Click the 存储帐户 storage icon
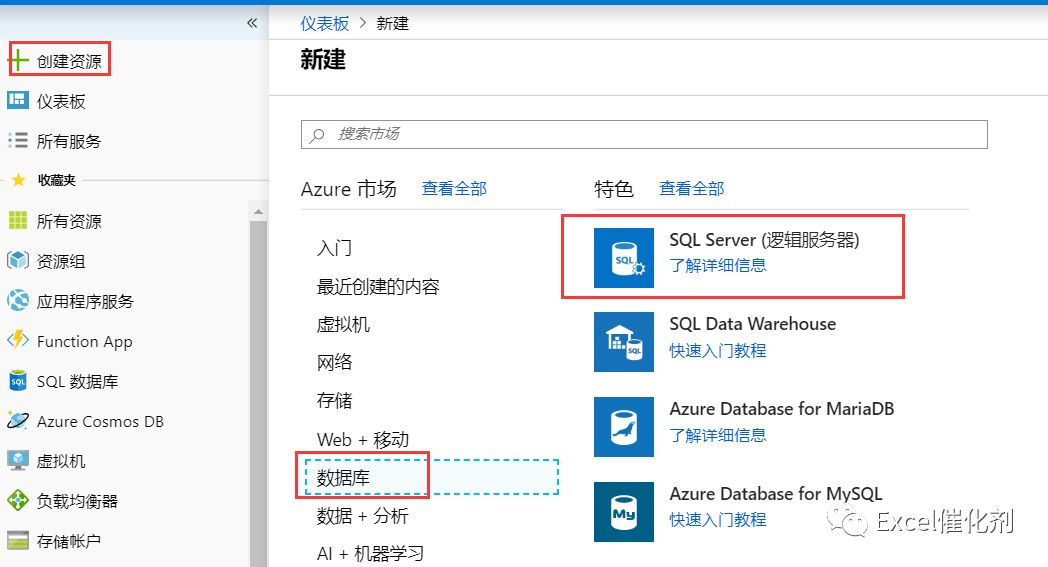The width and height of the screenshot is (1048, 567). tap(17, 540)
